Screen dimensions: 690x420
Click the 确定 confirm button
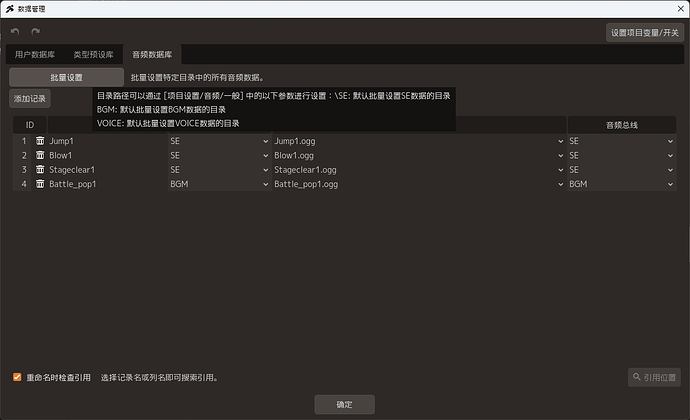click(x=345, y=404)
